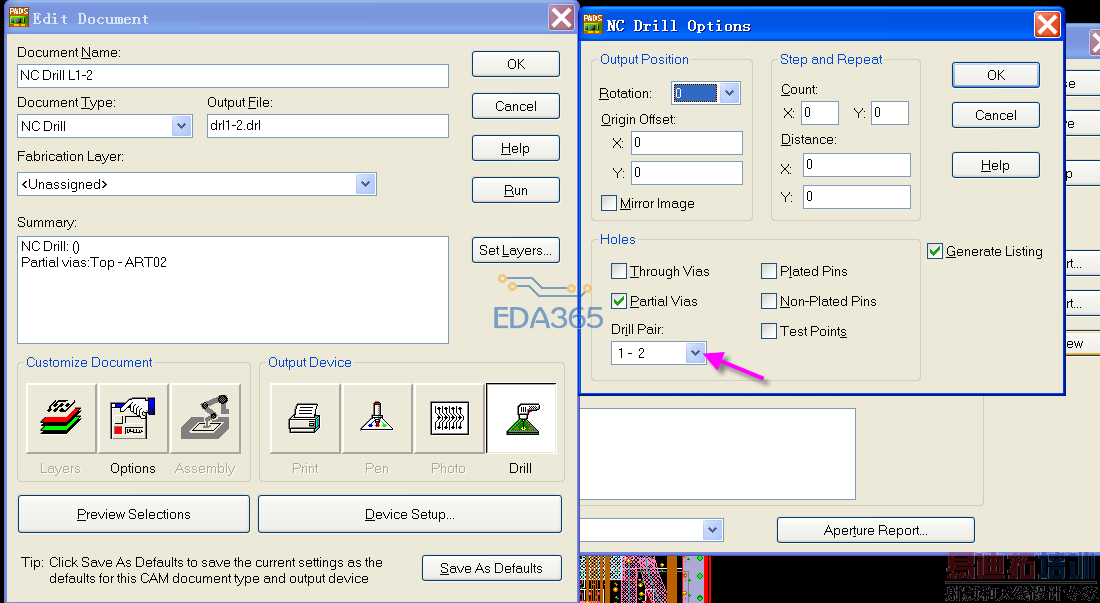Viewport: 1100px width, 603px height.
Task: Click the Summary text box
Action: point(233,290)
